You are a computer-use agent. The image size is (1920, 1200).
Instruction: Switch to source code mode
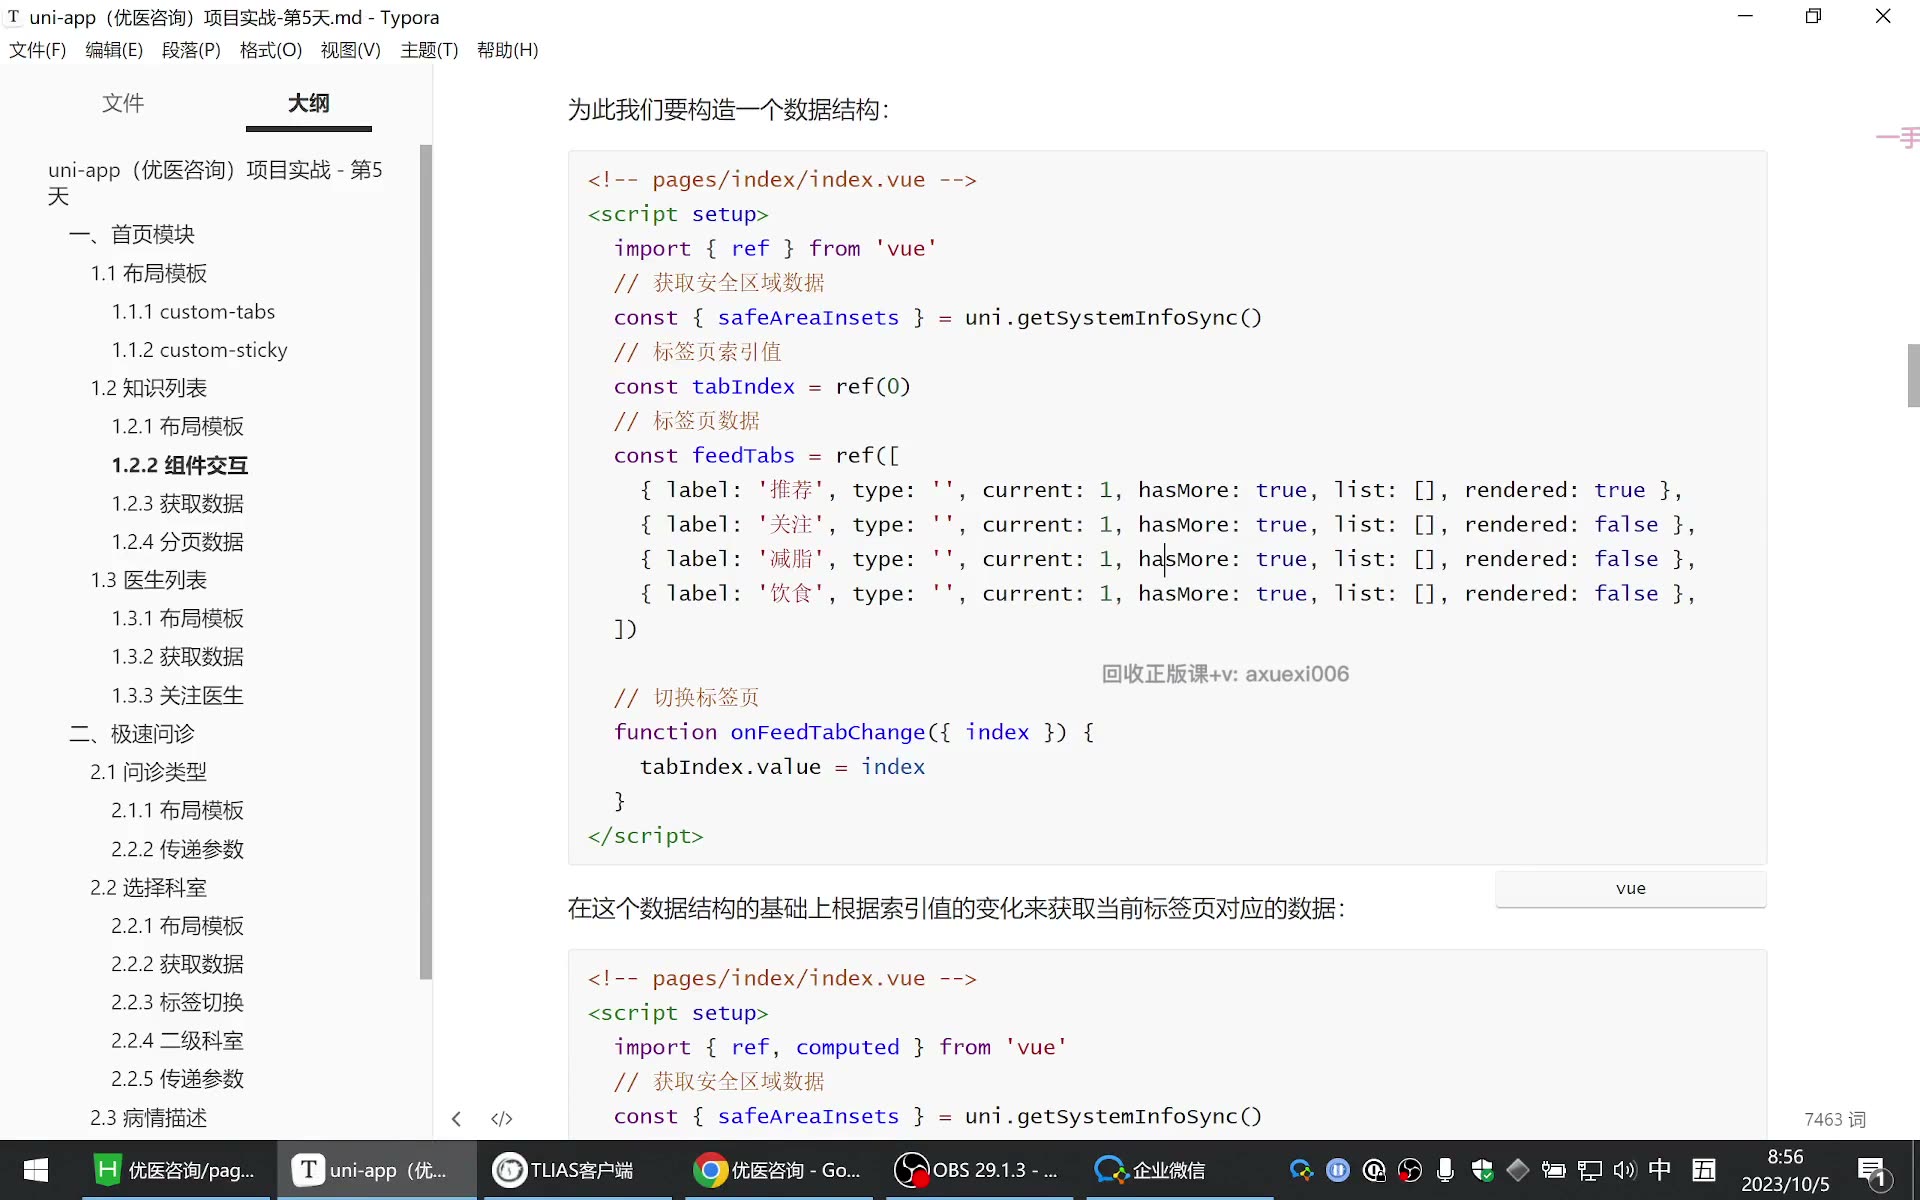pos(502,1119)
